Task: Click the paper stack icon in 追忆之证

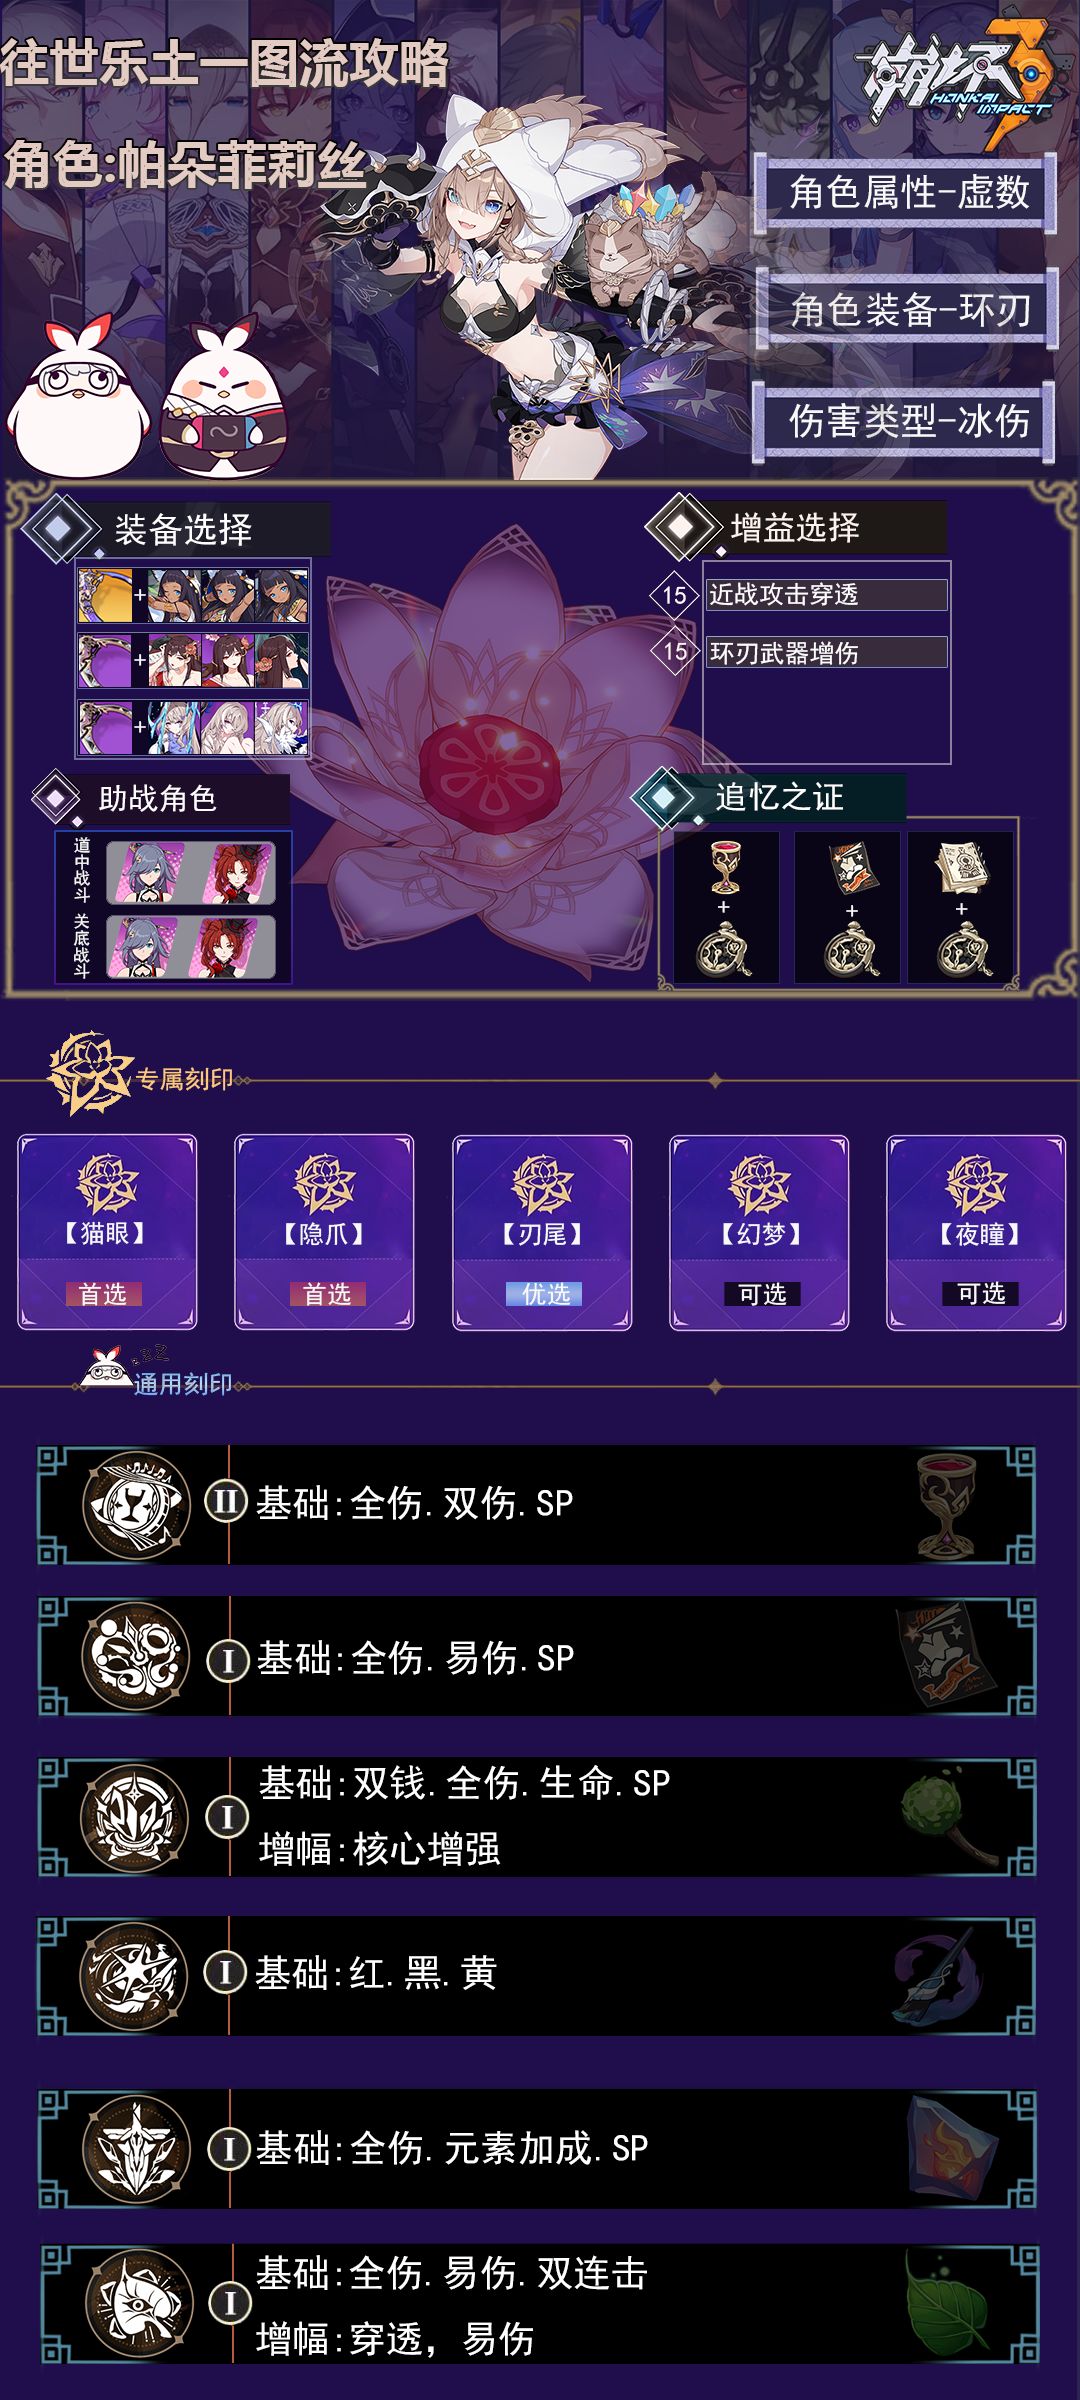Action: [962, 867]
